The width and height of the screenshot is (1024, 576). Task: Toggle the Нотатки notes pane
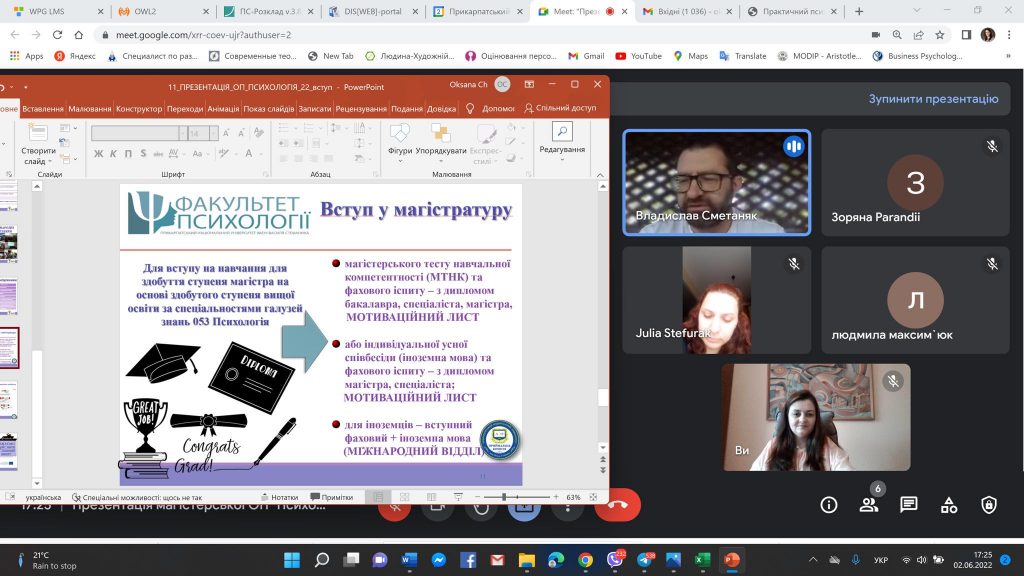pos(279,497)
